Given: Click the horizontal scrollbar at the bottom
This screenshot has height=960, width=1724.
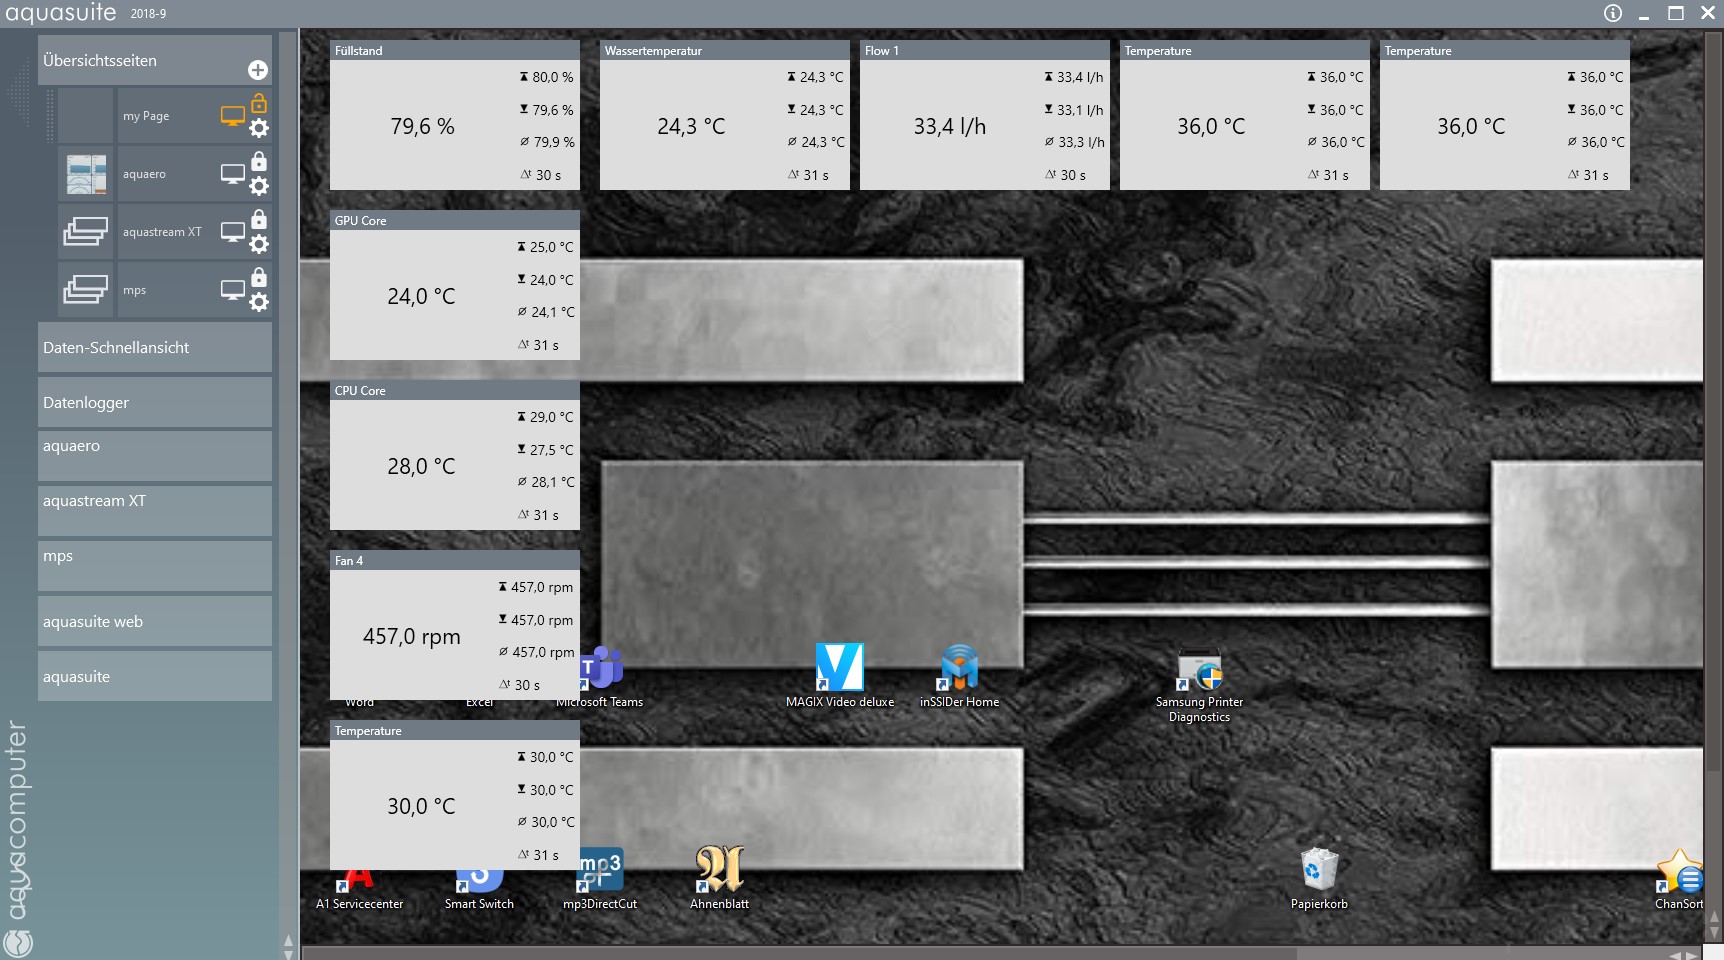Looking at the screenshot, I should pos(800,954).
